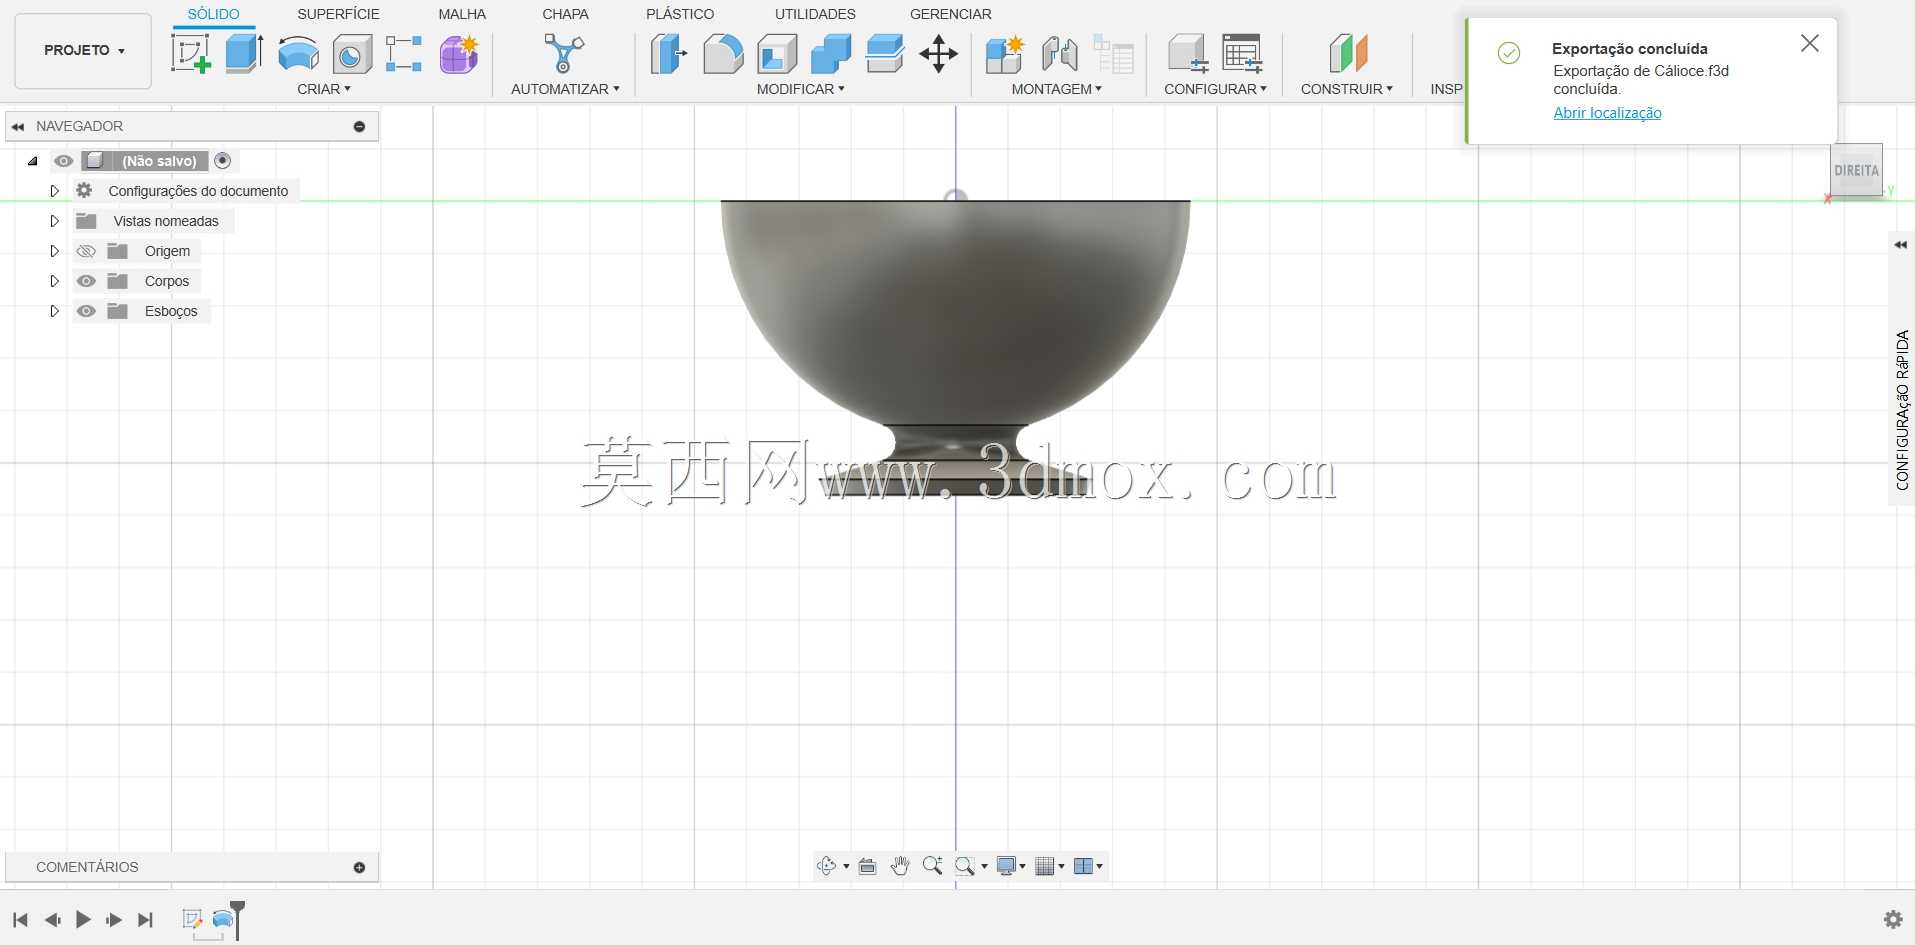Viewport: 1915px width, 945px height.
Task: Switch to the MALHA tab
Action: (462, 14)
